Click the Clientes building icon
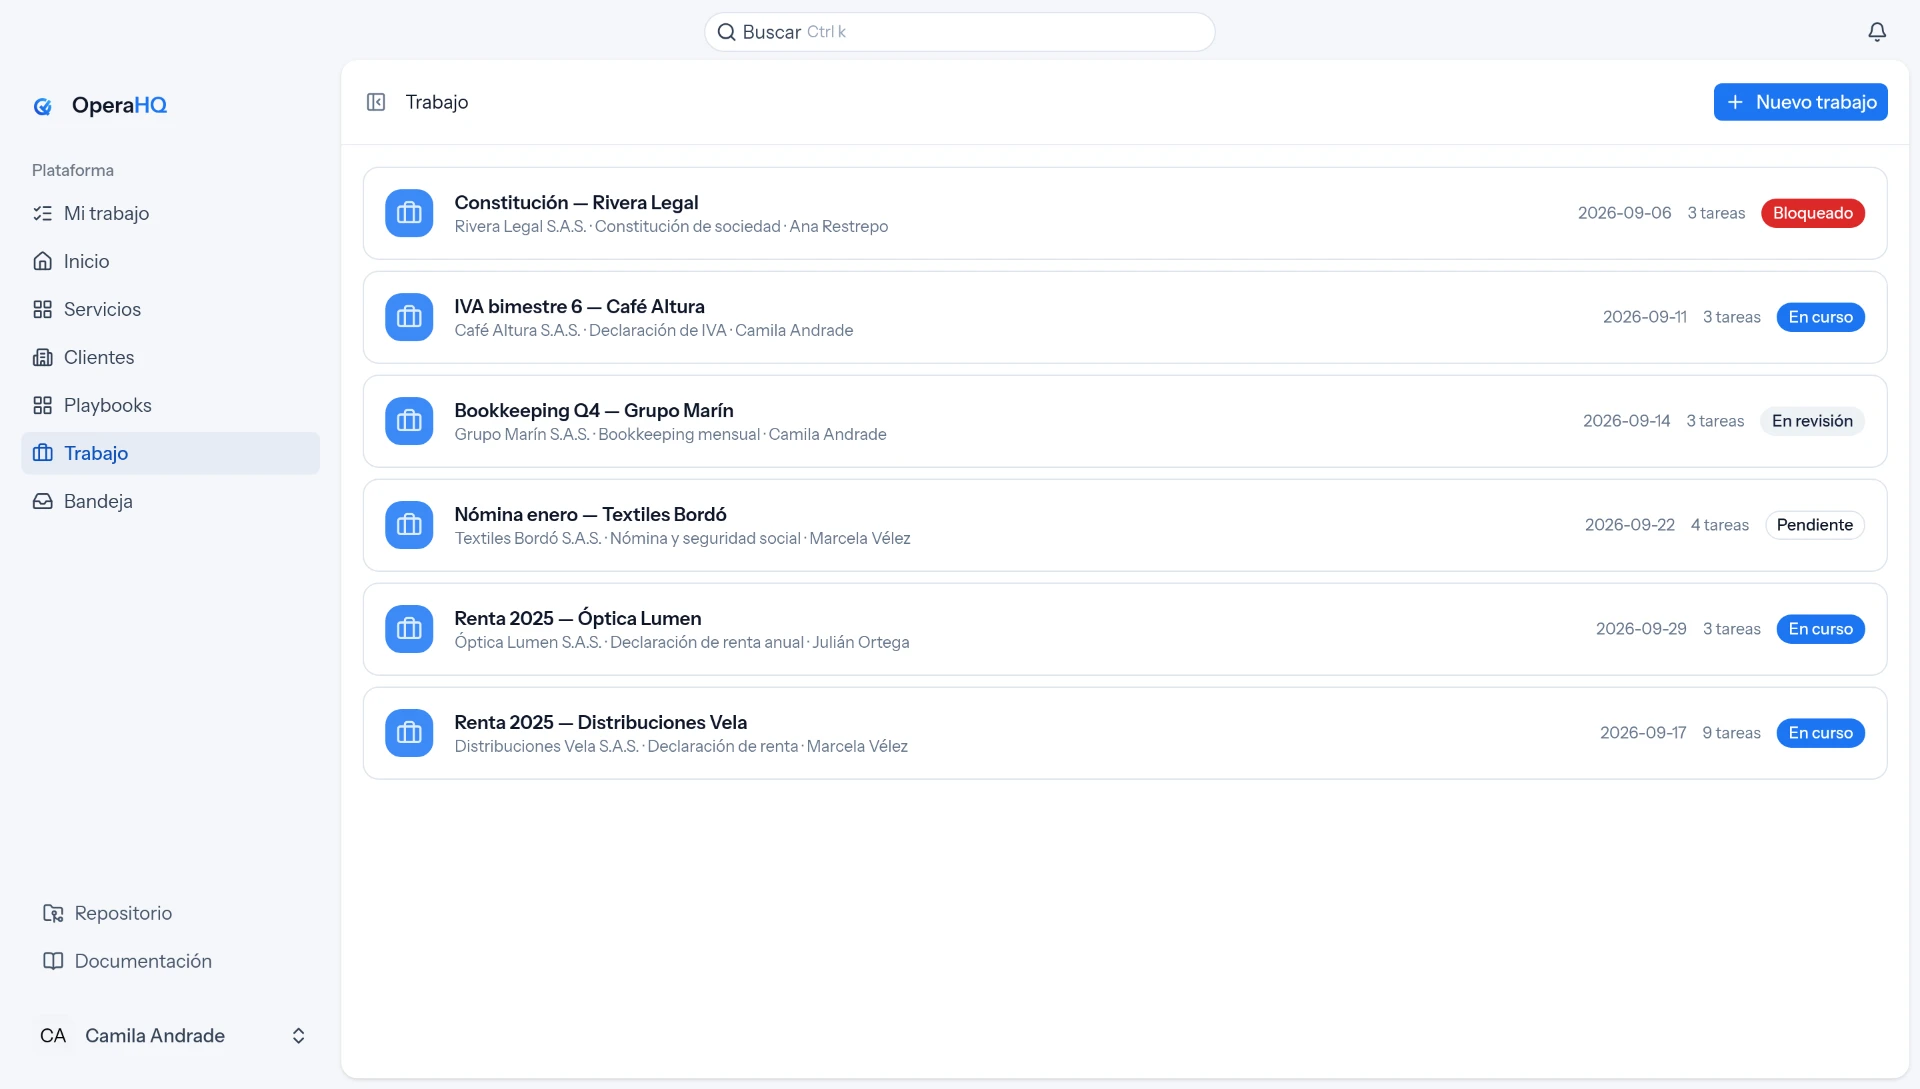Screen dimensions: 1920x1089 42,357
